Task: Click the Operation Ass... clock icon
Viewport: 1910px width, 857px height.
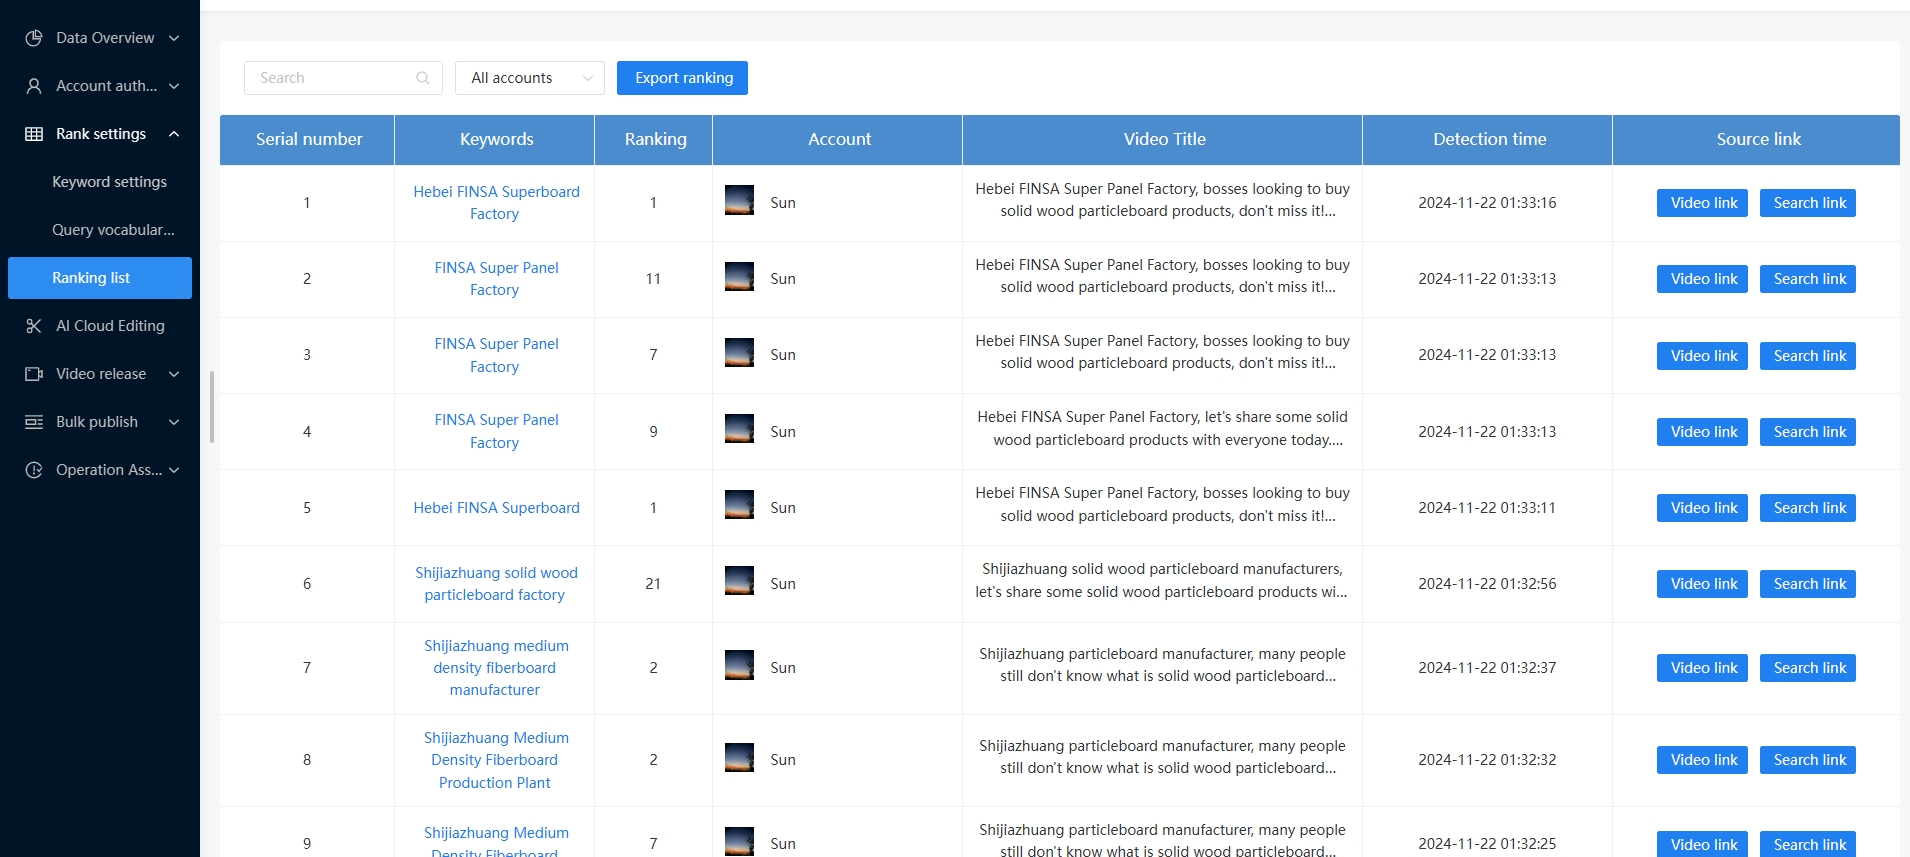Action: (x=34, y=470)
